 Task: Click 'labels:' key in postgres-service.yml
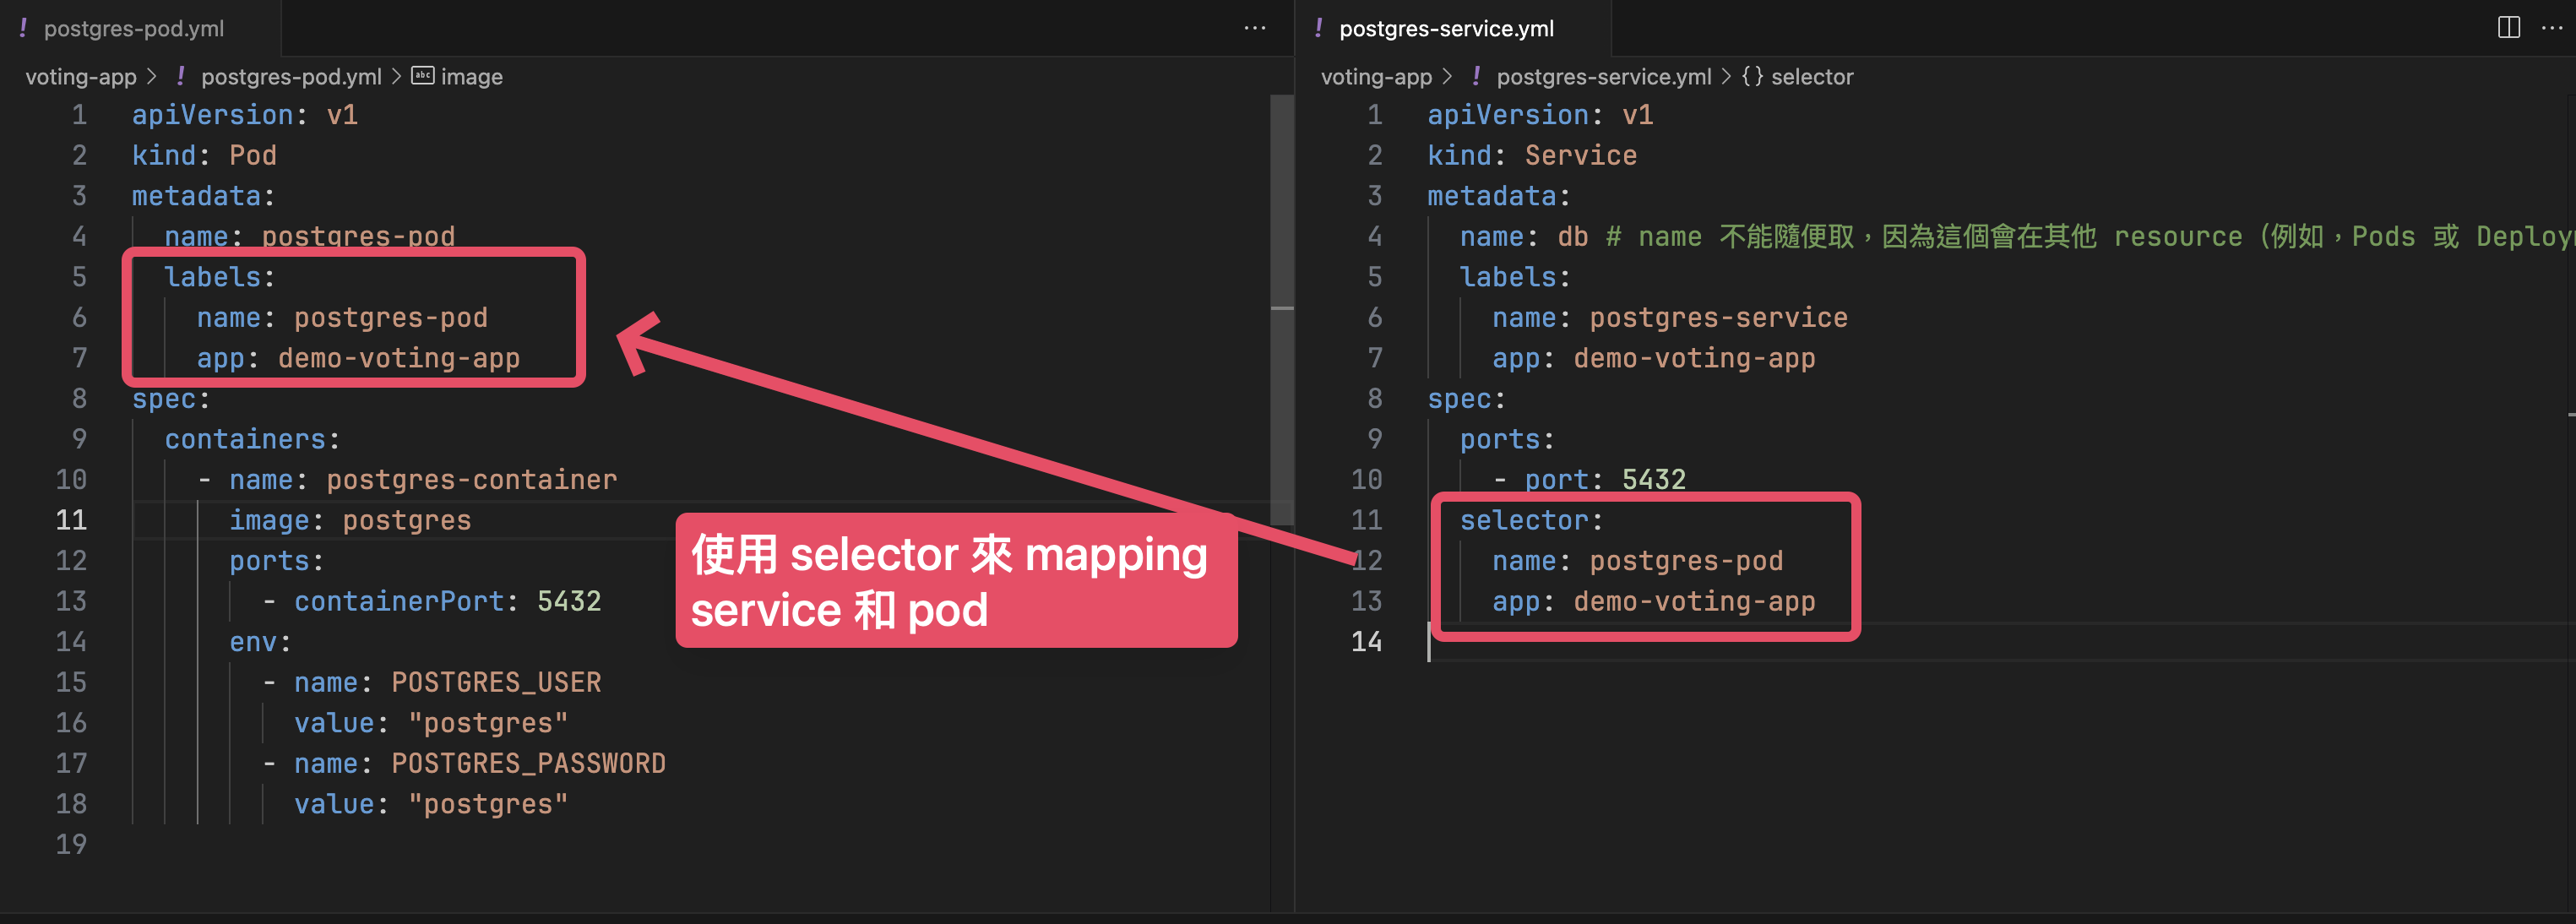coord(1515,277)
